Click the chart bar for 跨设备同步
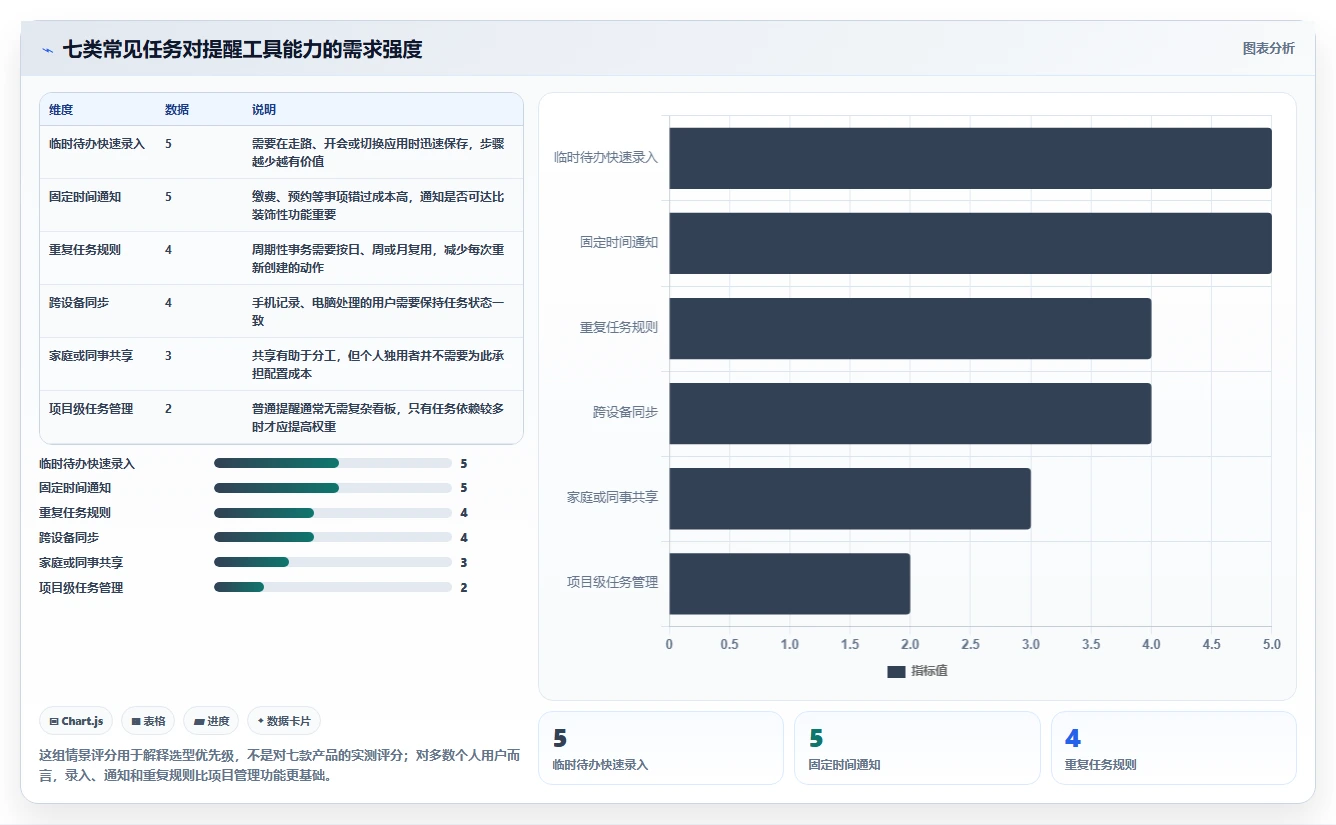 tap(910, 413)
